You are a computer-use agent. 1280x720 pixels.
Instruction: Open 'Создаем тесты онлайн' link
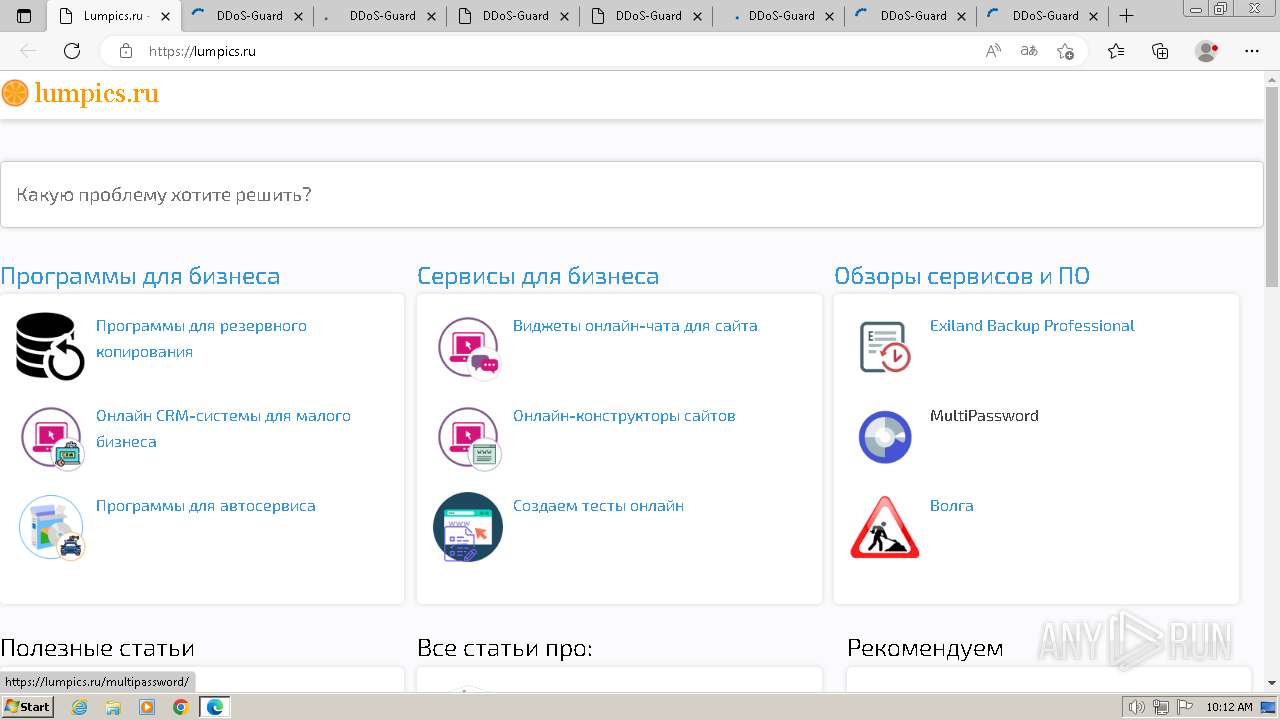click(x=598, y=506)
